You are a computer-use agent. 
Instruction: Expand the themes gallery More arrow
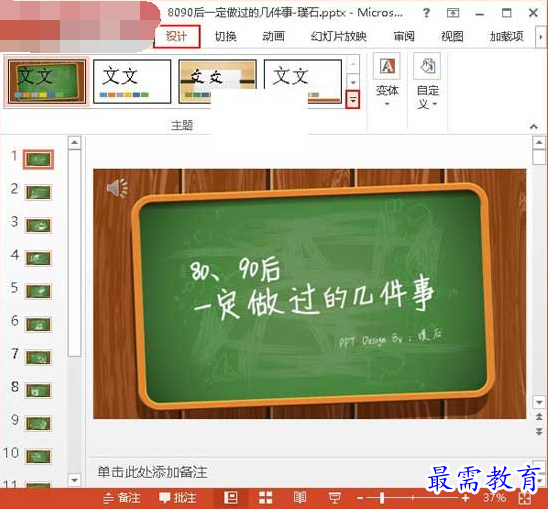click(353, 99)
